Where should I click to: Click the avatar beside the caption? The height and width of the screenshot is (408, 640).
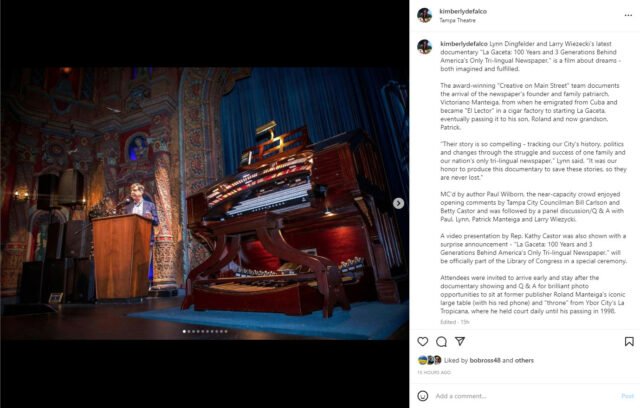(x=424, y=47)
